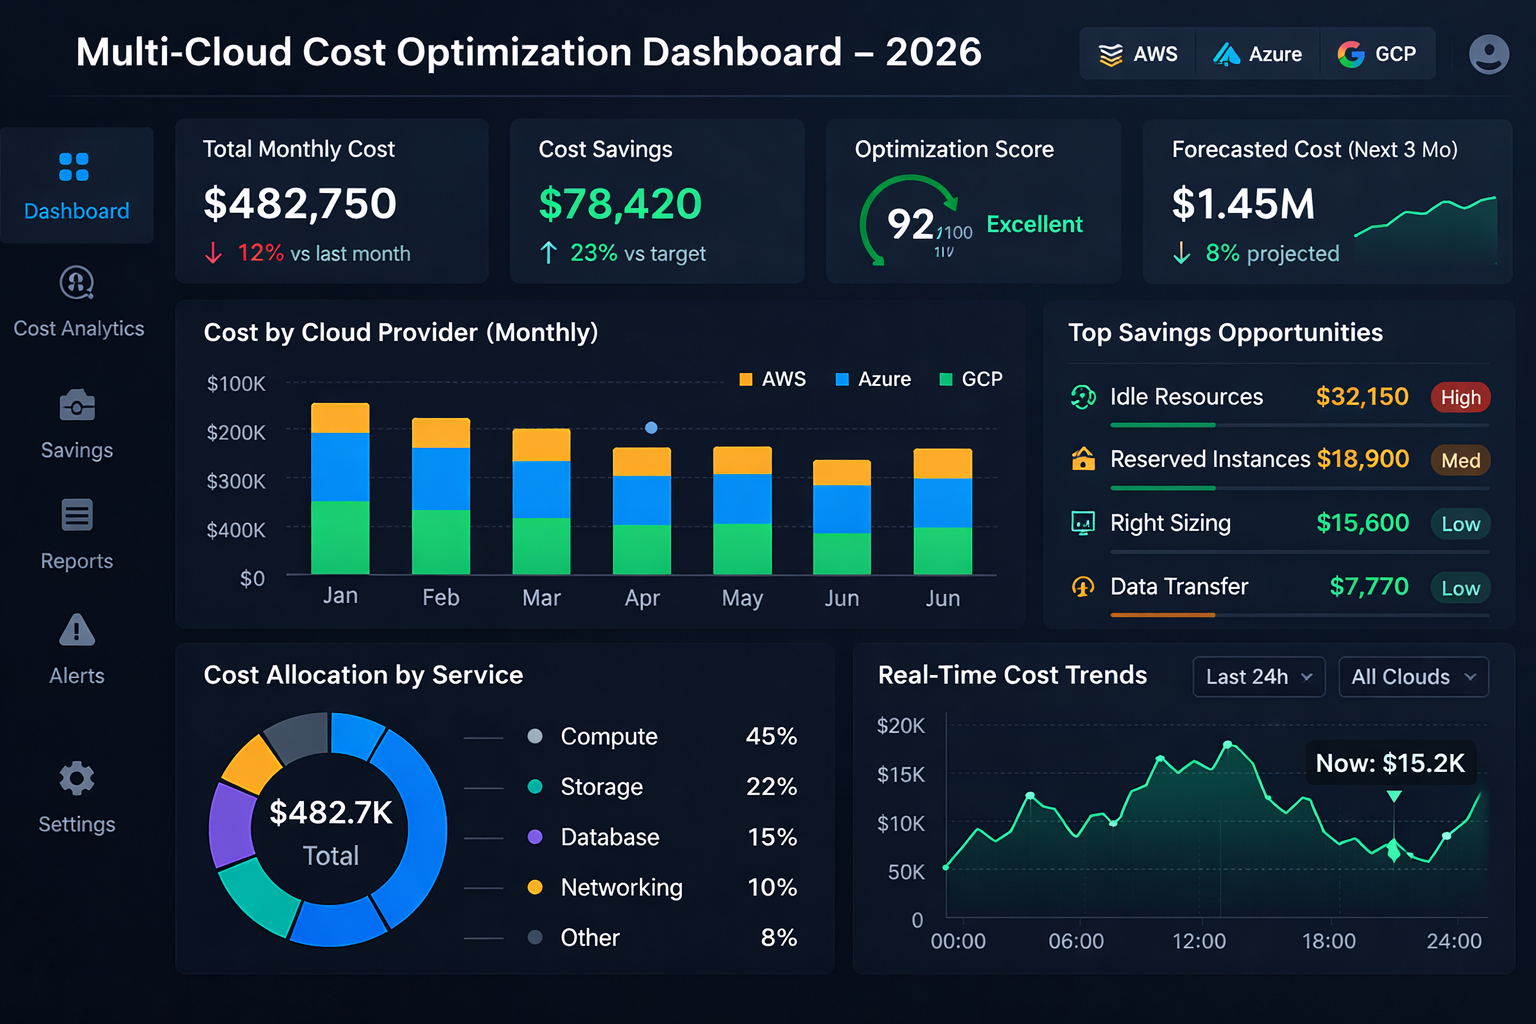Click the Data Transfer savings amount $7,770
1536x1024 pixels.
tap(1369, 587)
